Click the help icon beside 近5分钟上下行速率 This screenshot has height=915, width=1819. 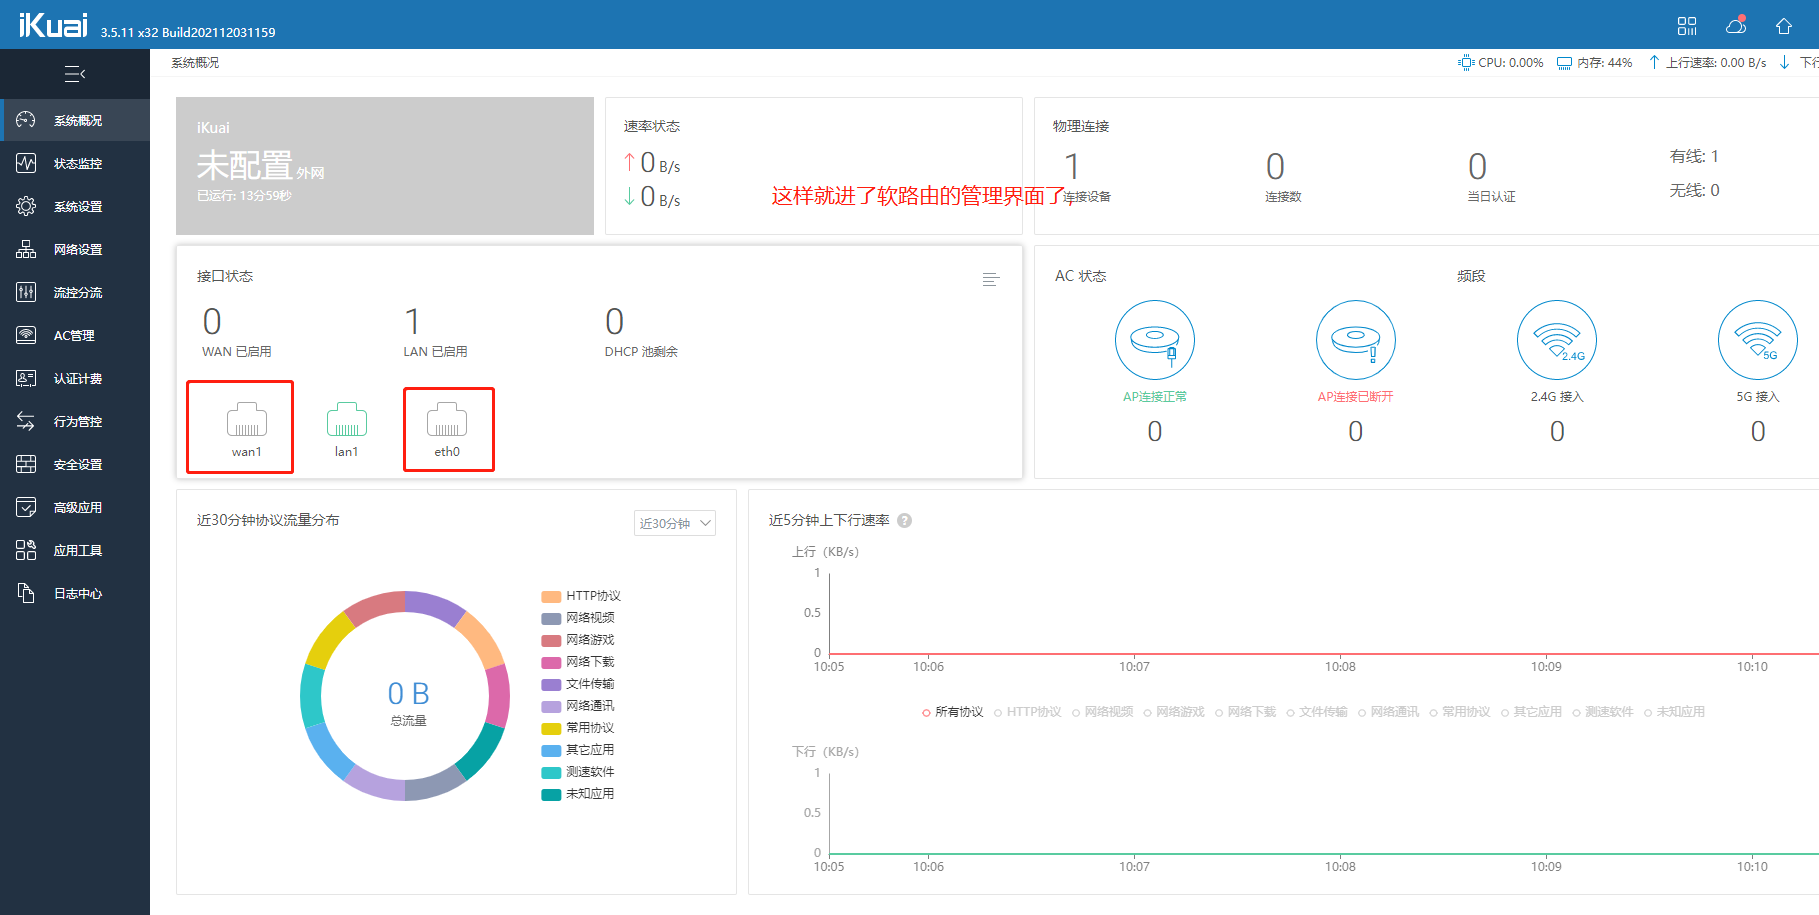click(905, 520)
